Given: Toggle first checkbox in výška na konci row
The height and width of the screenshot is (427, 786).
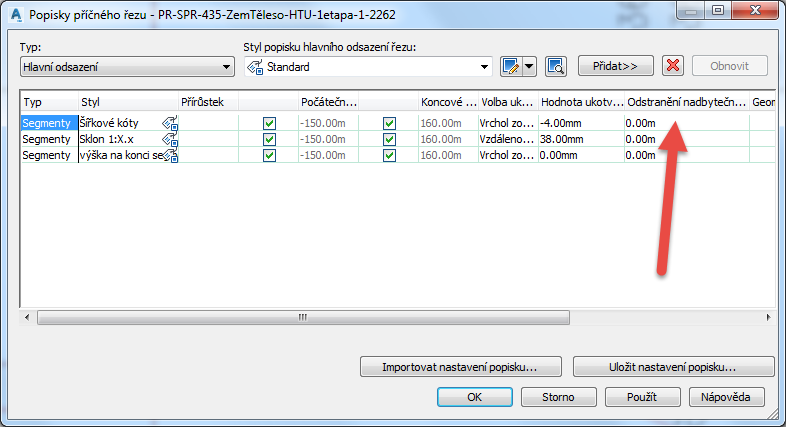Looking at the screenshot, I should [x=269, y=155].
